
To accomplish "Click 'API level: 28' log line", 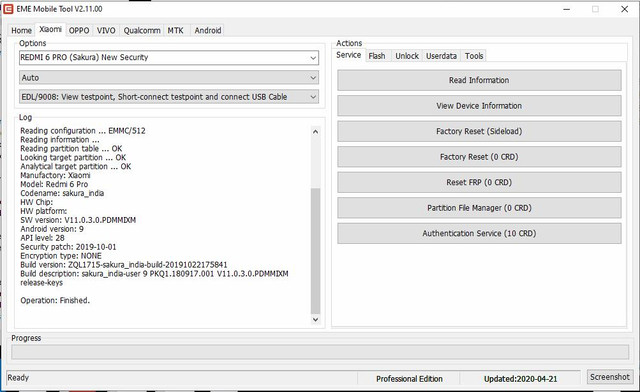I will (x=42, y=238).
